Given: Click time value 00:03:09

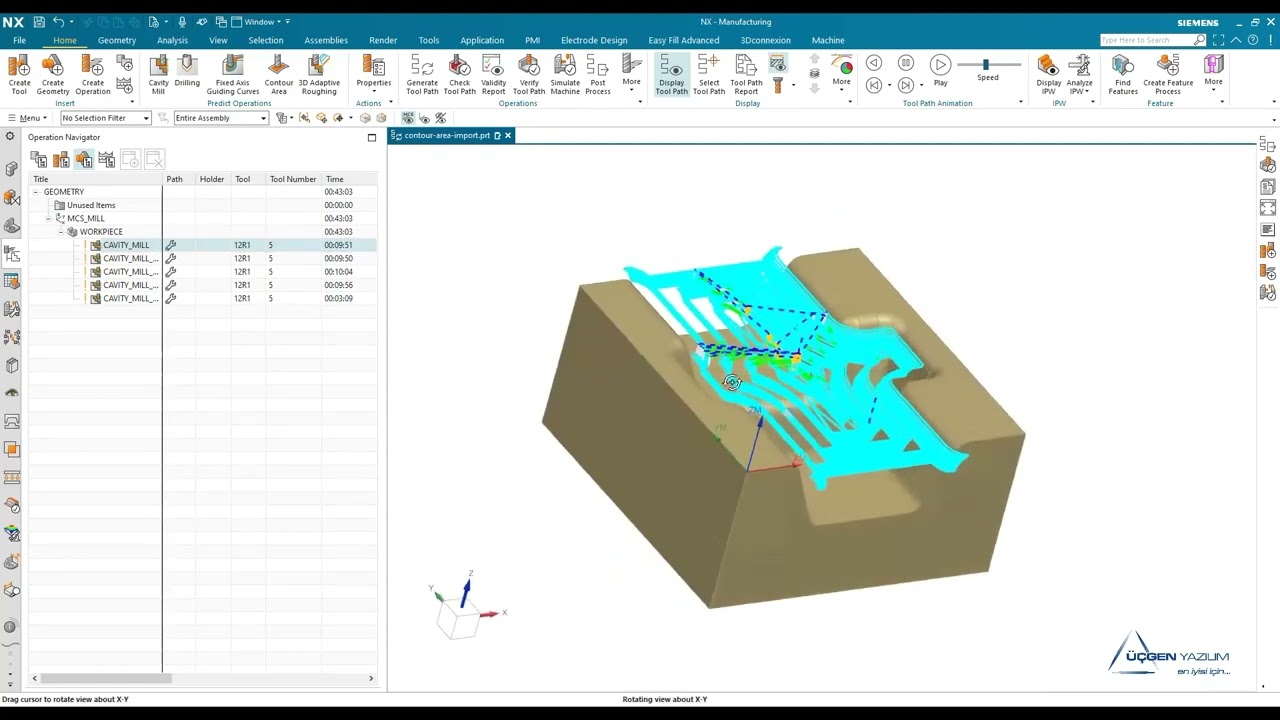Looking at the screenshot, I should point(338,298).
